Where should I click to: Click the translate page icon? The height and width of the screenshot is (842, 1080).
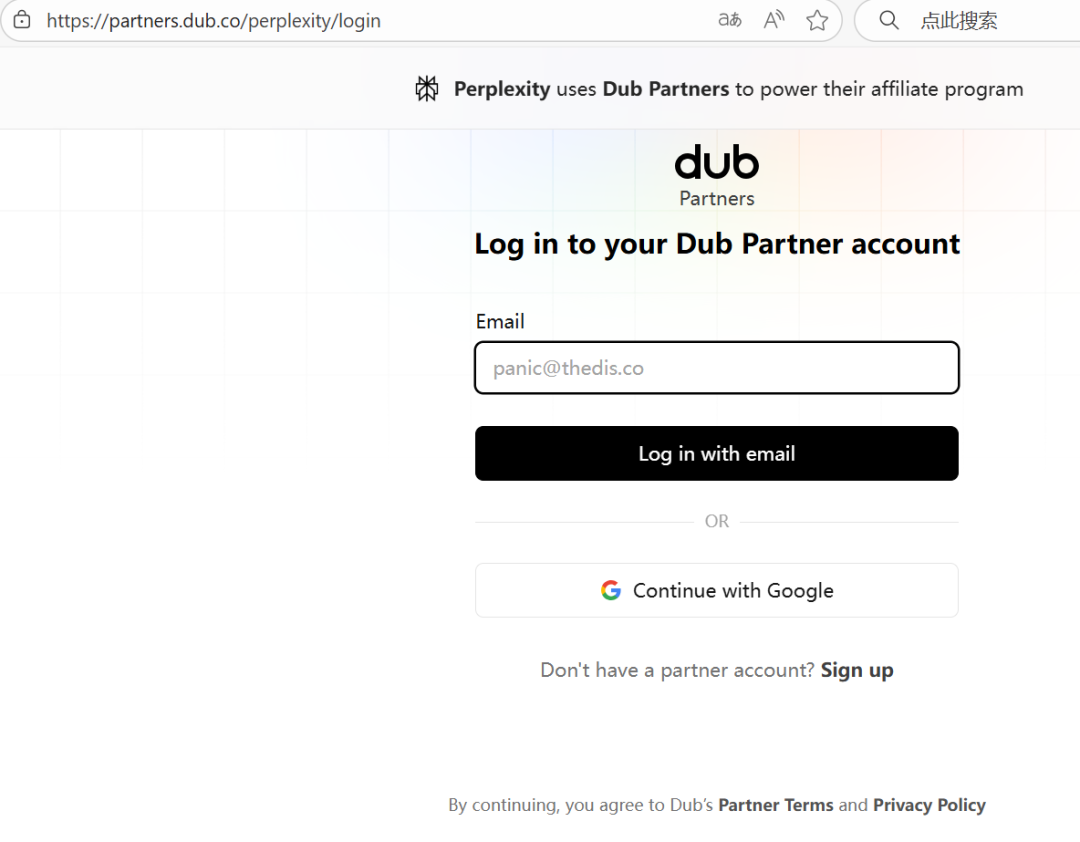point(730,20)
